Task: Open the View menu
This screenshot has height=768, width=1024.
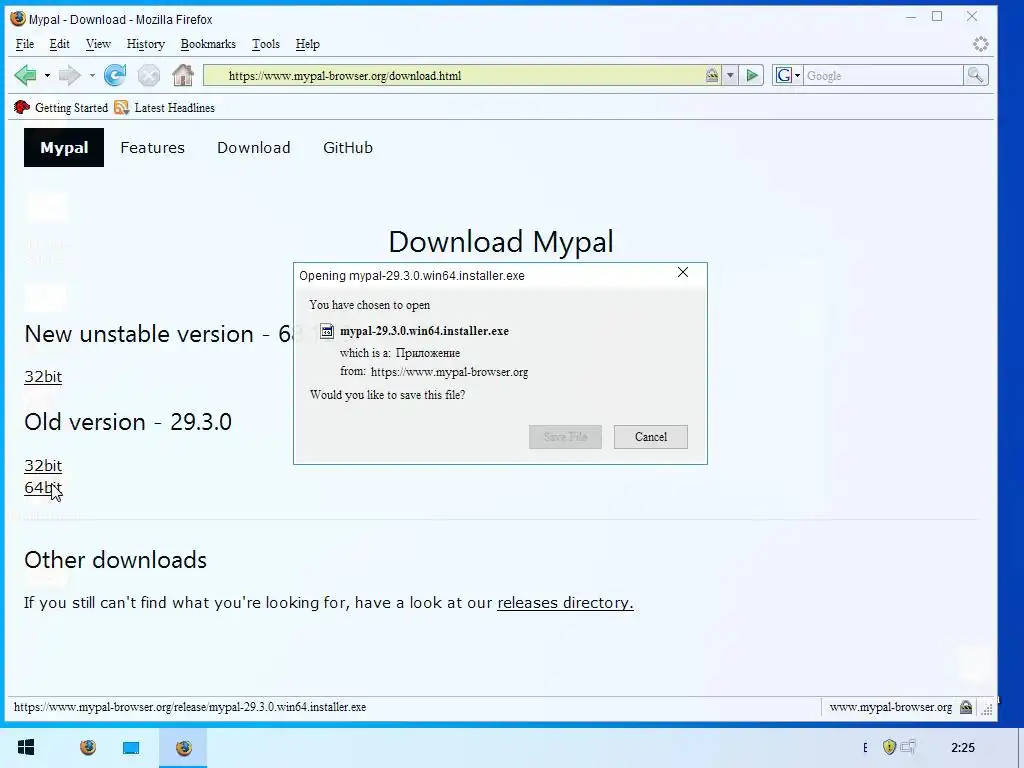Action: (x=98, y=44)
